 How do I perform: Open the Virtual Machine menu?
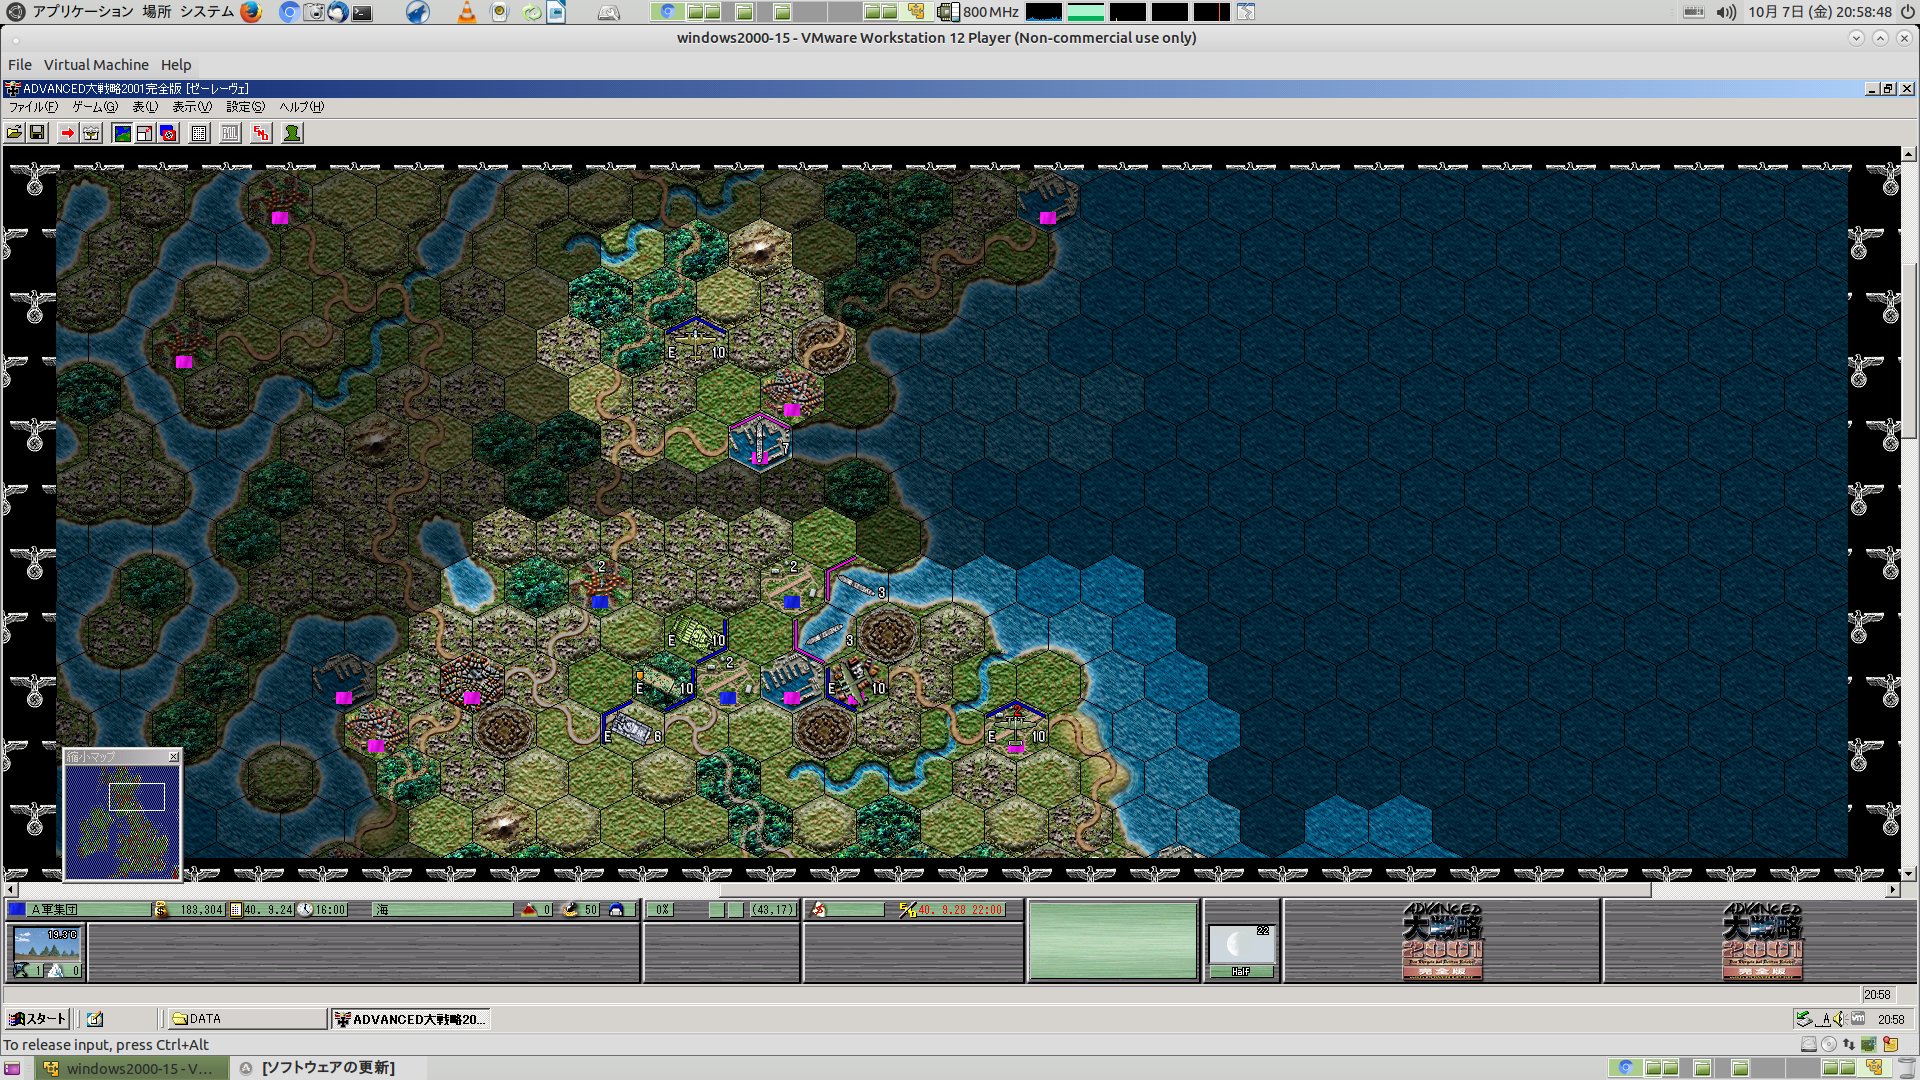click(x=96, y=65)
